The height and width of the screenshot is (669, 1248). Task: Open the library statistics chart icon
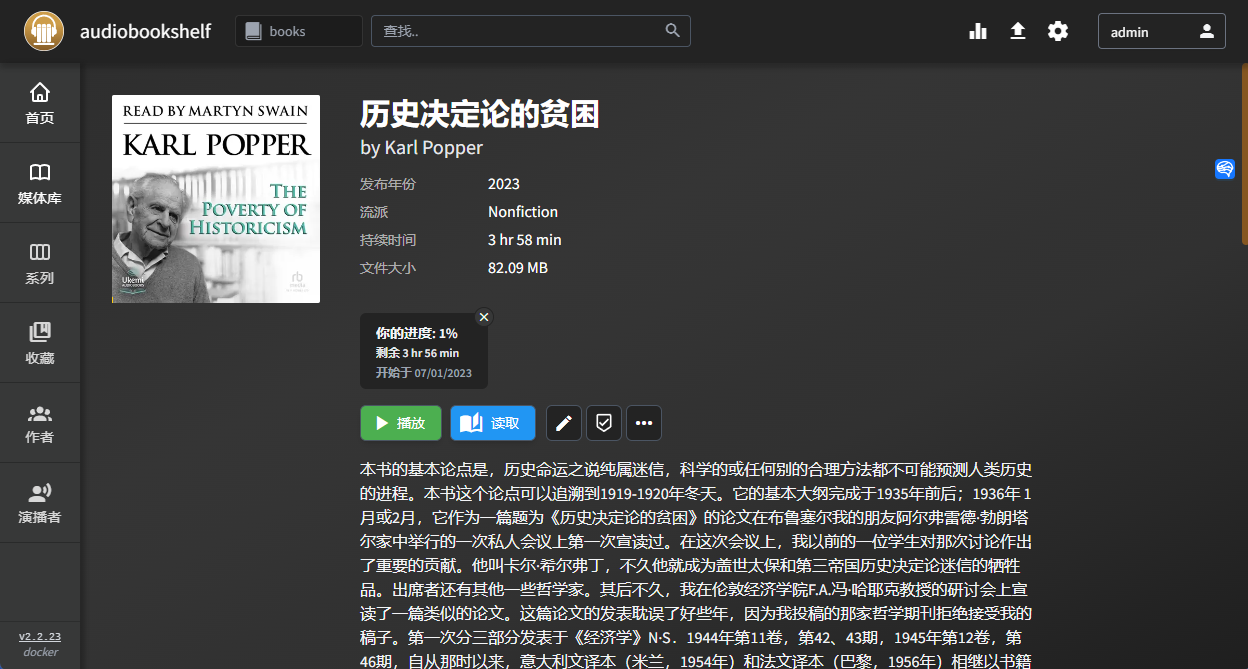pos(978,31)
